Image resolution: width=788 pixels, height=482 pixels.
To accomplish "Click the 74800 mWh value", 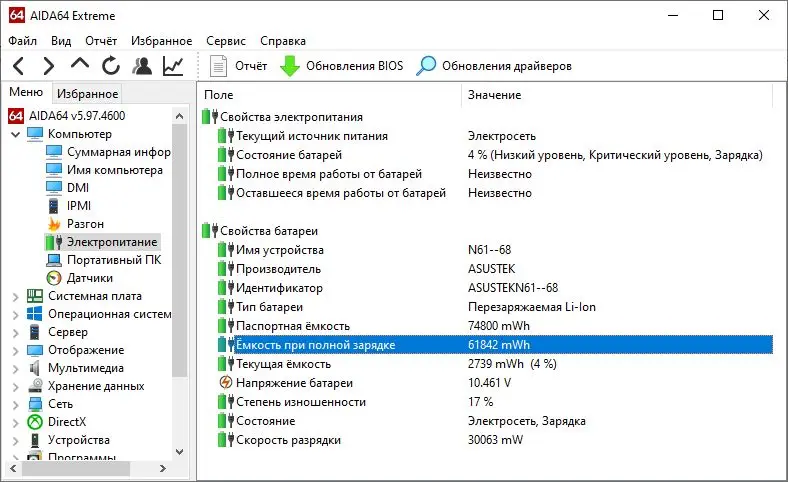I will 499,326.
